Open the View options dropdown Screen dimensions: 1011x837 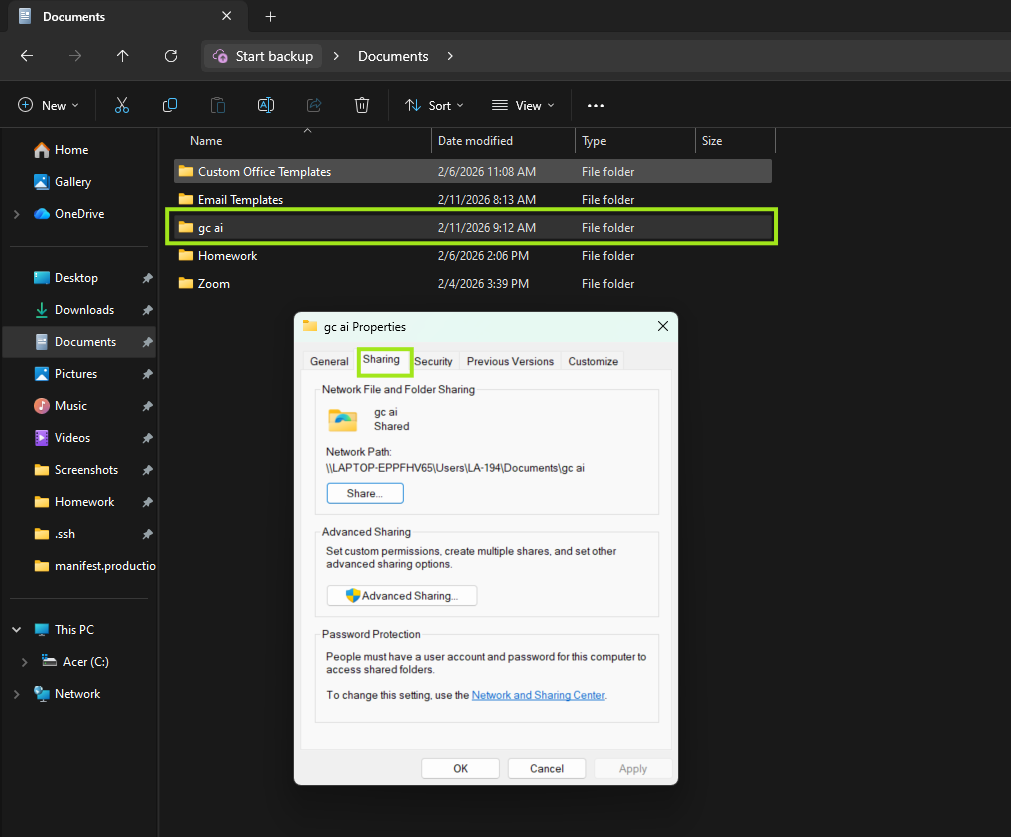(x=521, y=105)
